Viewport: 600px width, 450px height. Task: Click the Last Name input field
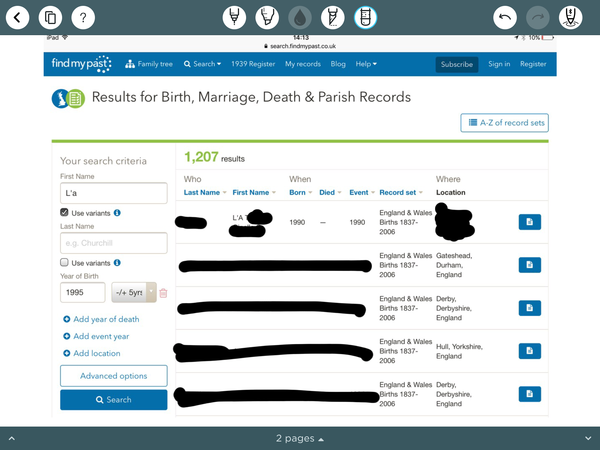tap(113, 243)
